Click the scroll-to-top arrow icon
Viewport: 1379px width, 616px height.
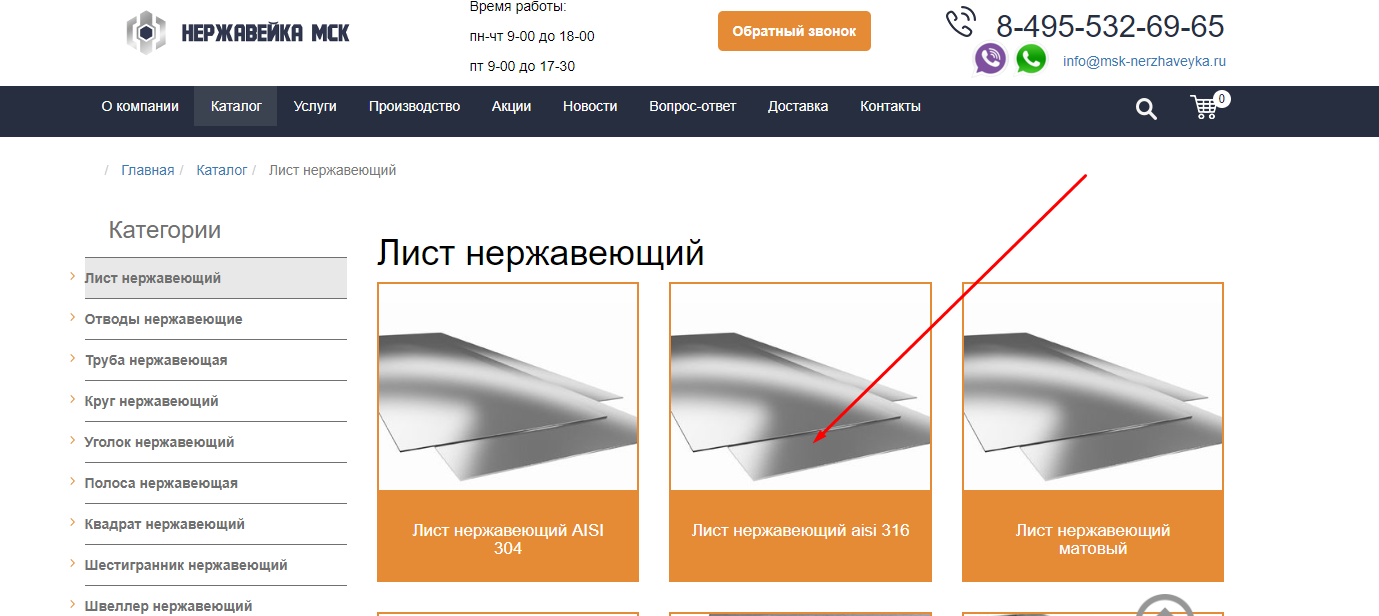coord(1165,606)
